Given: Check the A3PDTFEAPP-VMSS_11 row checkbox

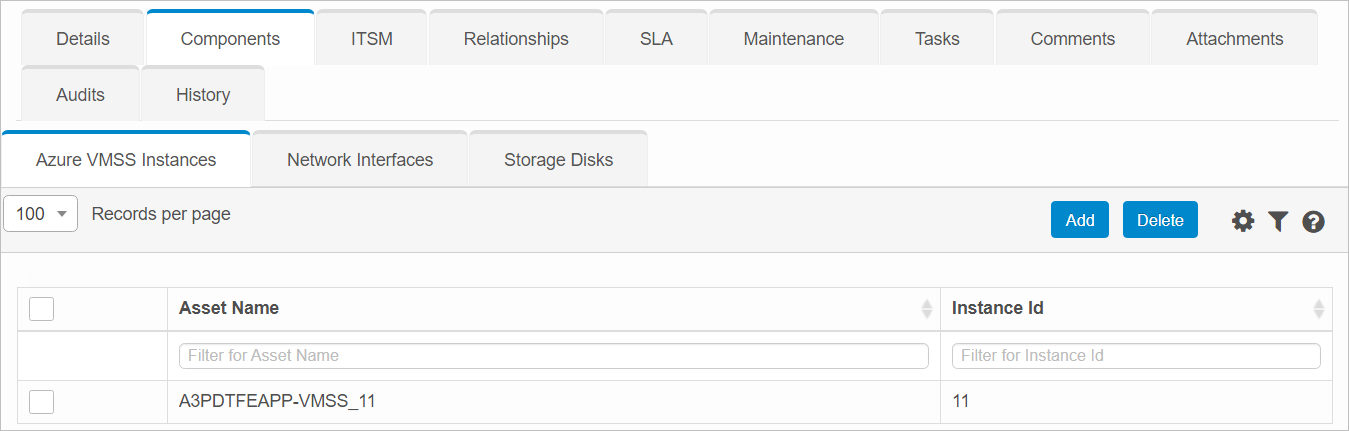Looking at the screenshot, I should coord(41,402).
